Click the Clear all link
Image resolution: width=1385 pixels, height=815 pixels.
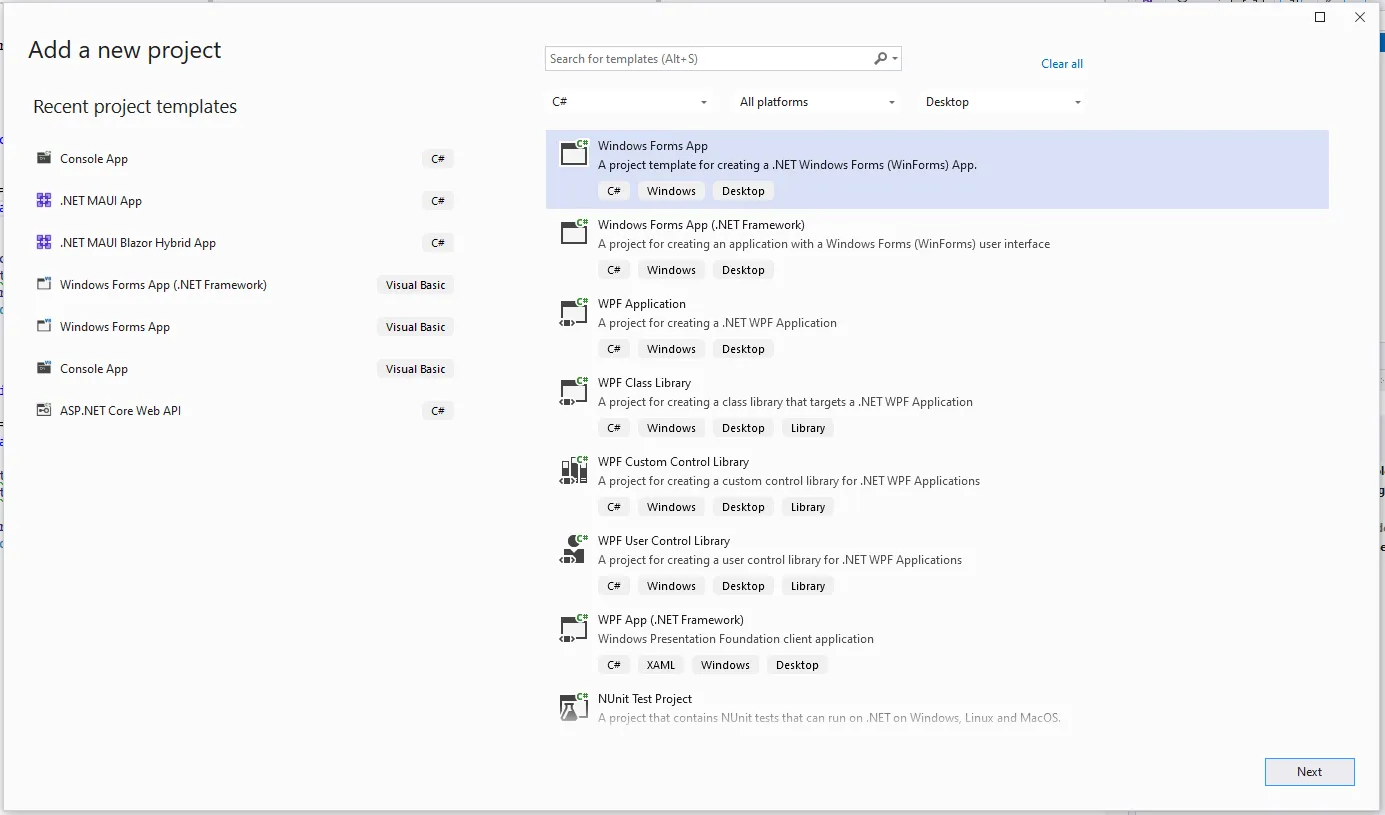point(1061,64)
